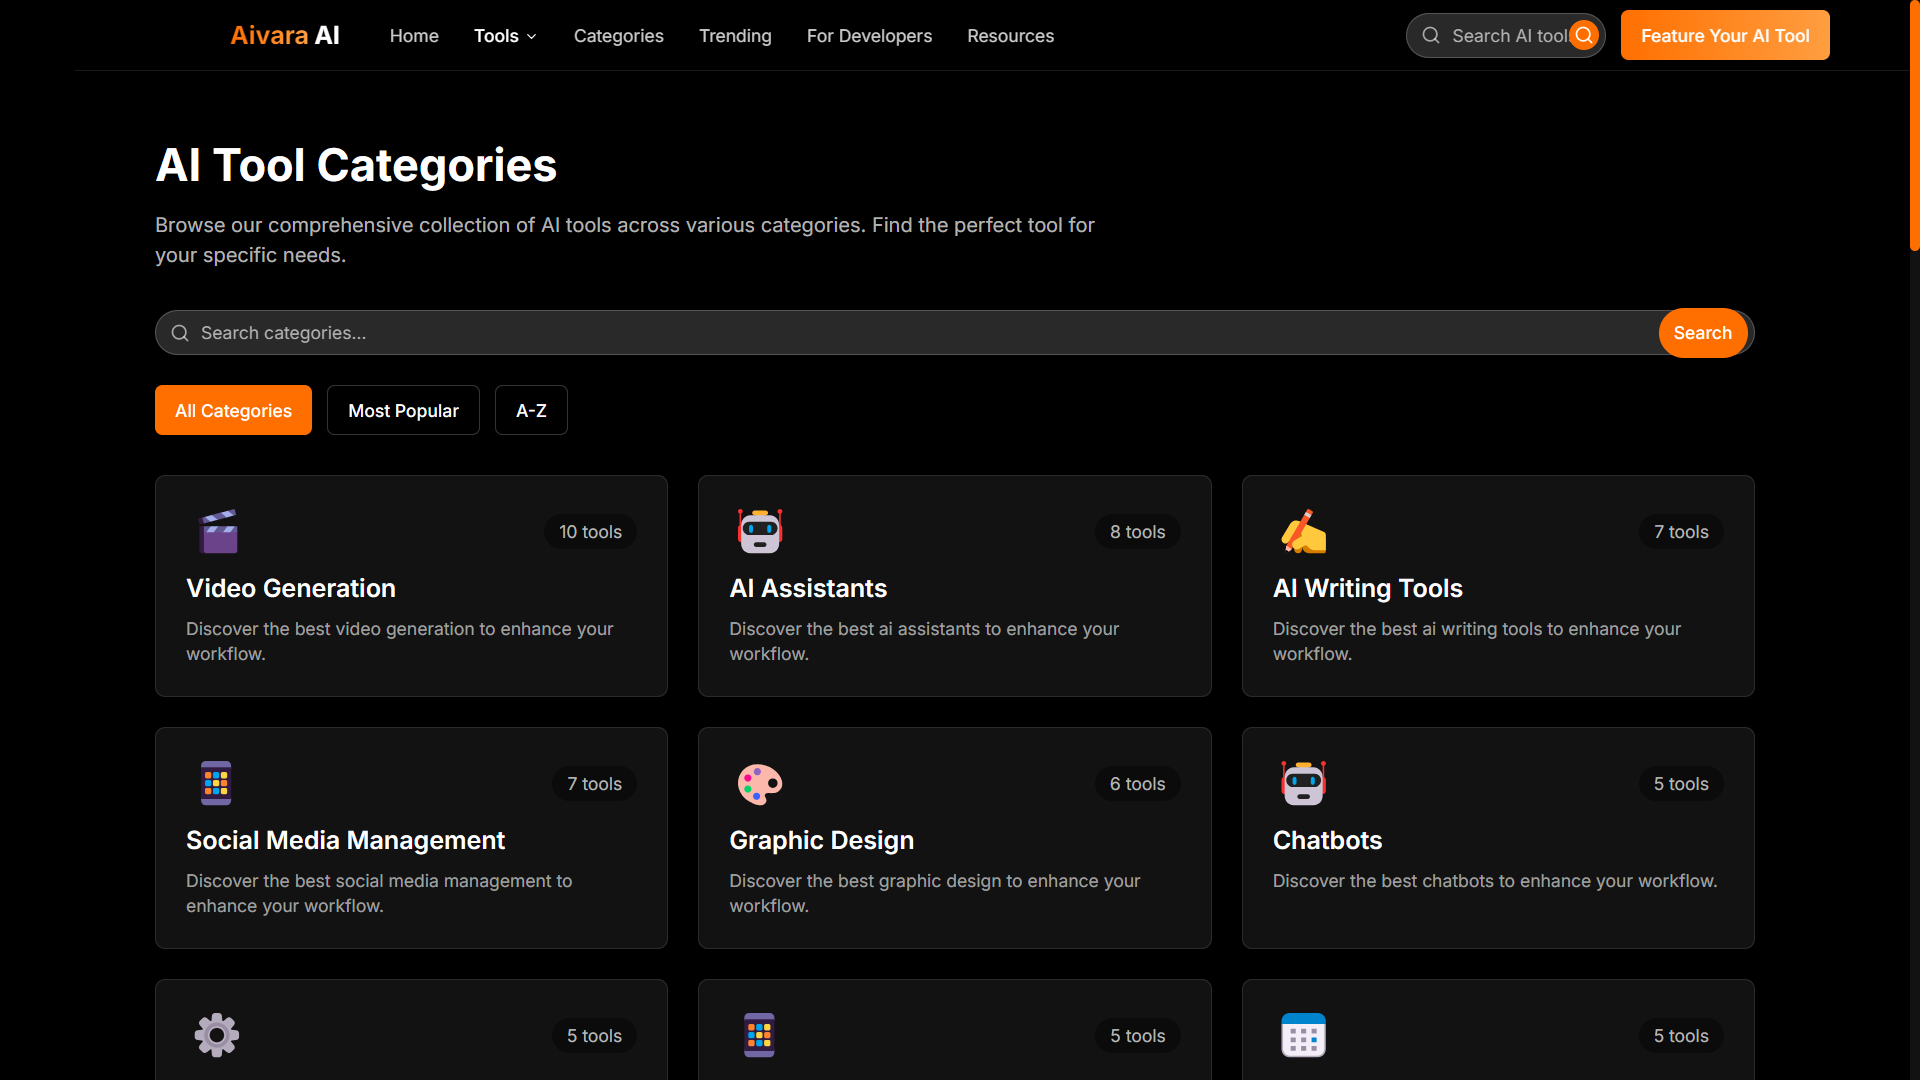The image size is (1920, 1080).
Task: Click the Video Generation clapperboard icon
Action: [218, 532]
